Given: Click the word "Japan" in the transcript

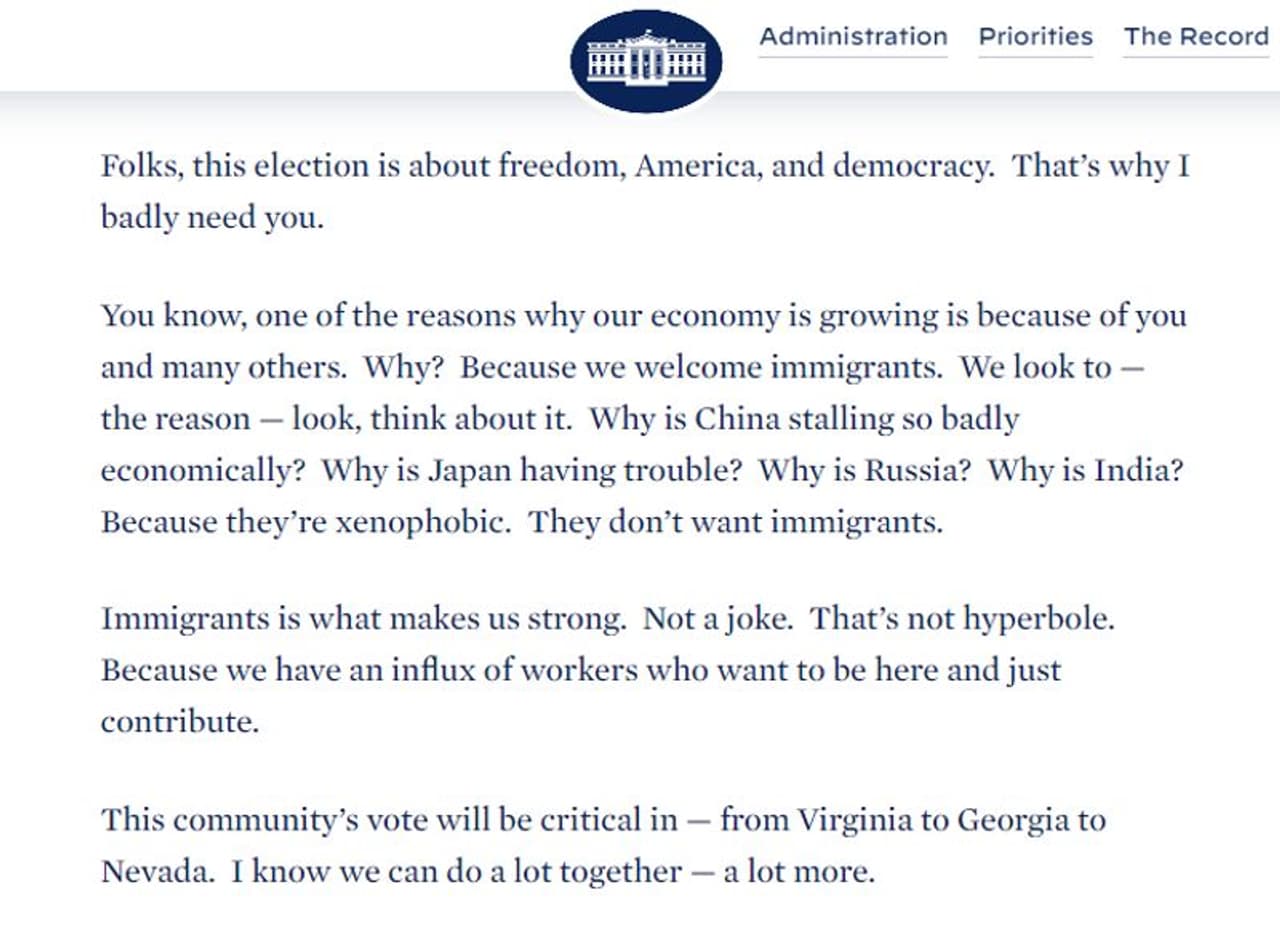Looking at the screenshot, I should coord(469,471).
